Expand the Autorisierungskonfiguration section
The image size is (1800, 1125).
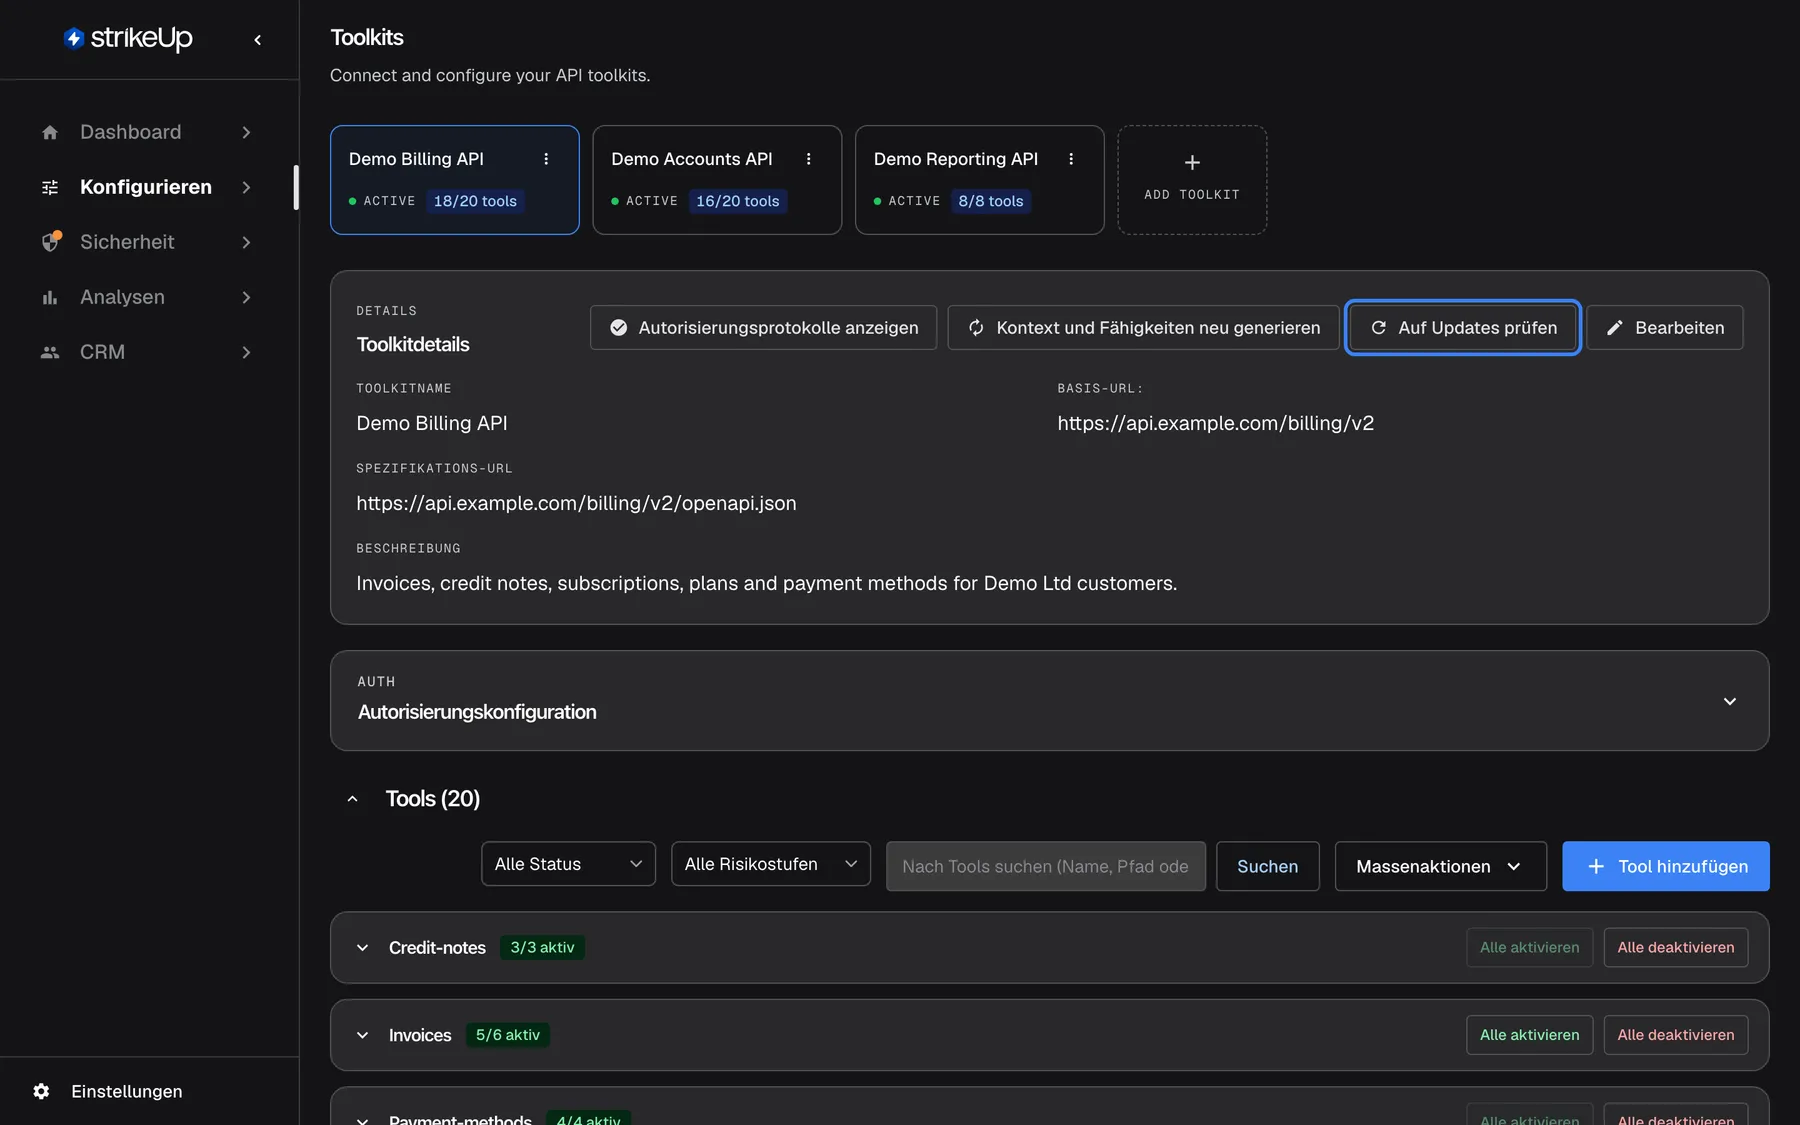1730,701
